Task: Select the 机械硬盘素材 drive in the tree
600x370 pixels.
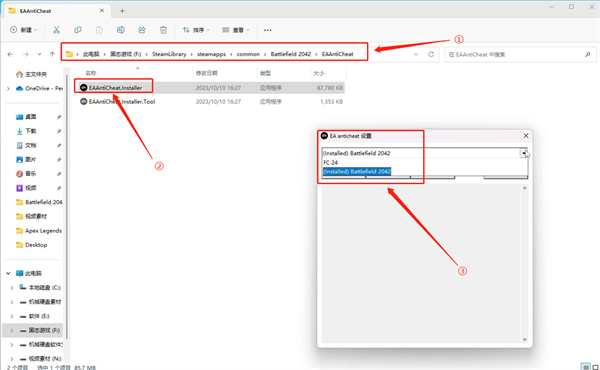Action: (x=40, y=302)
